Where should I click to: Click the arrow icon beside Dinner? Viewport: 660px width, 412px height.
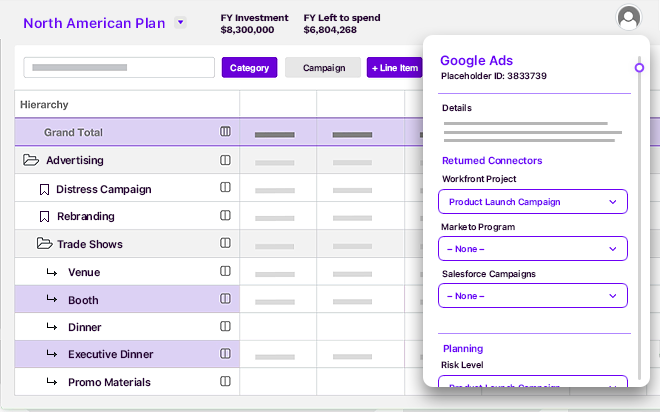(52, 327)
